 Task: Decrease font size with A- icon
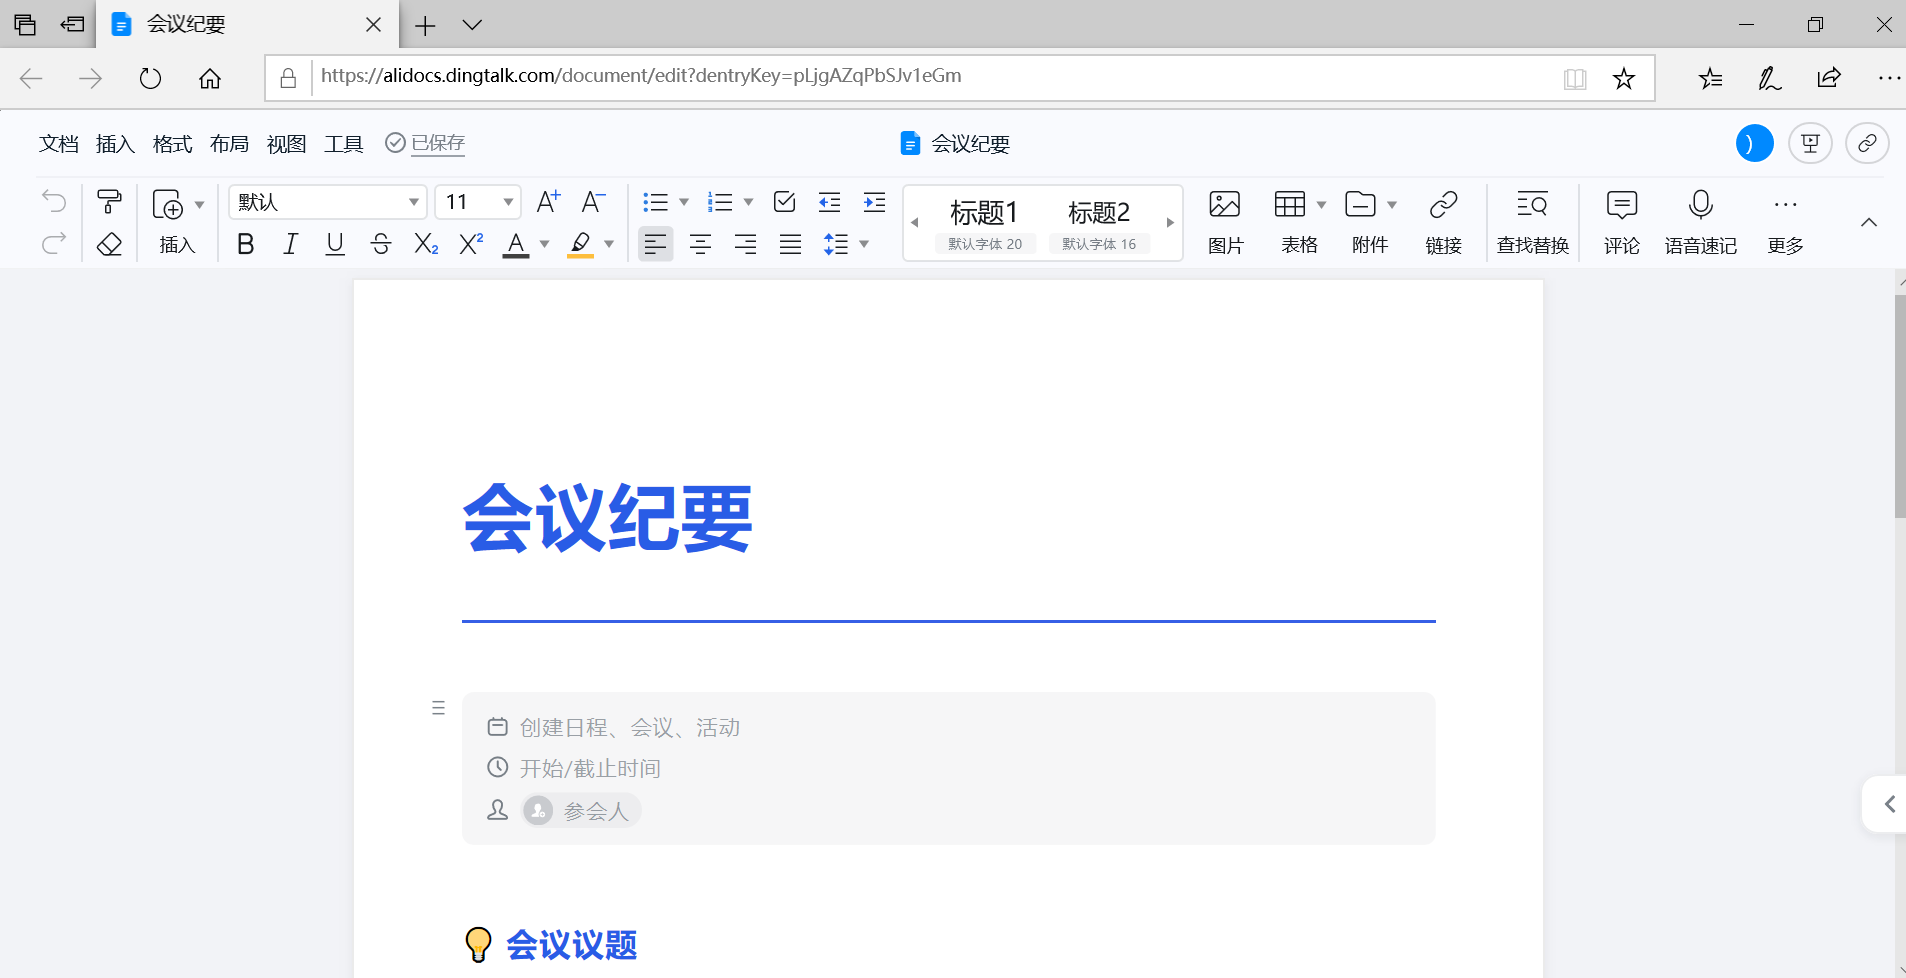click(593, 202)
